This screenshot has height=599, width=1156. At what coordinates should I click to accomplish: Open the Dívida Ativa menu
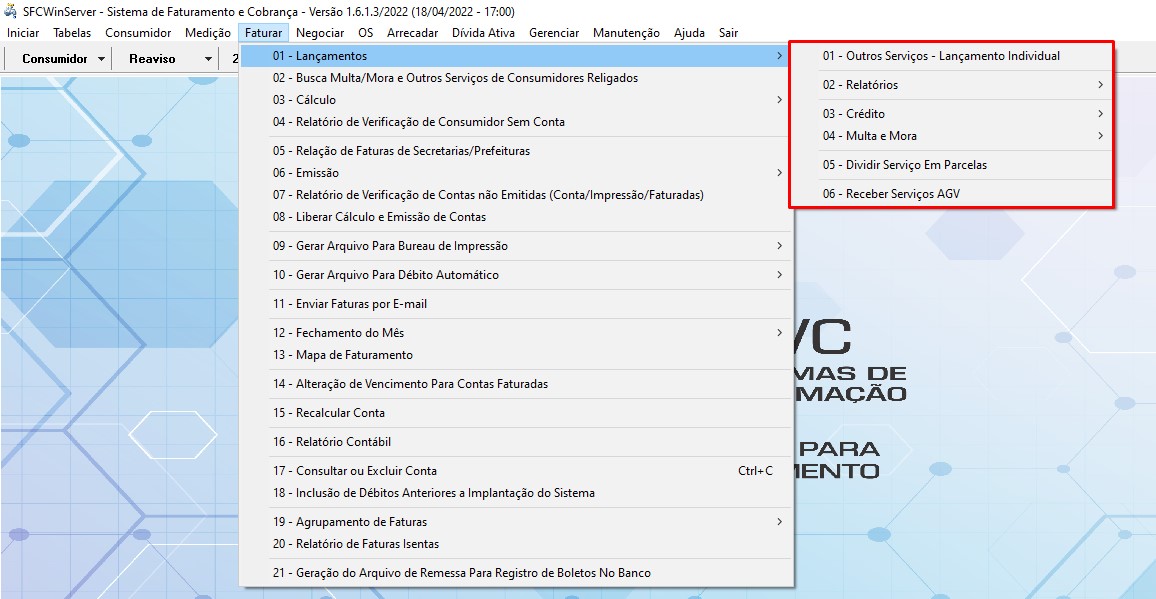click(483, 33)
